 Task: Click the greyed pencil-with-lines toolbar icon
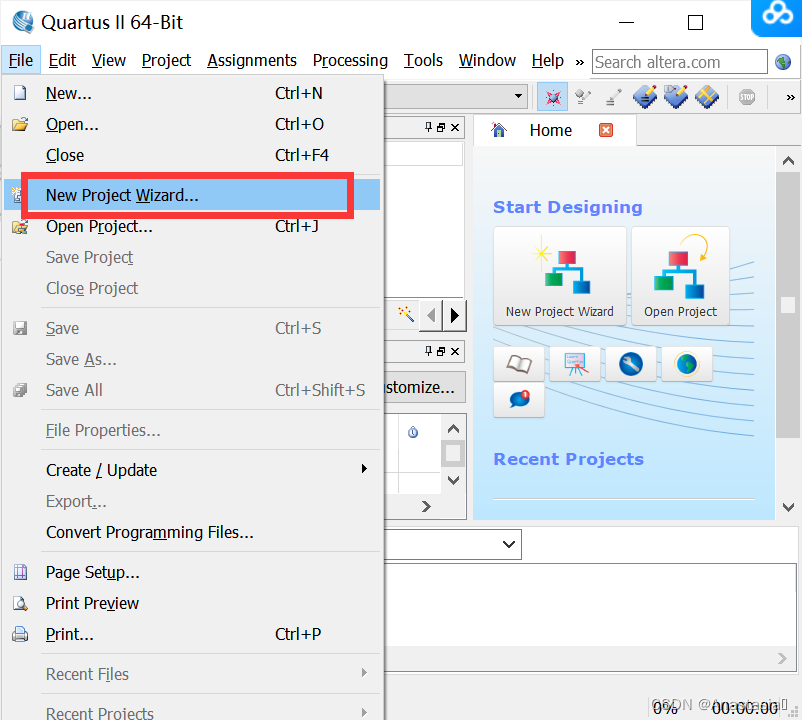coord(613,97)
